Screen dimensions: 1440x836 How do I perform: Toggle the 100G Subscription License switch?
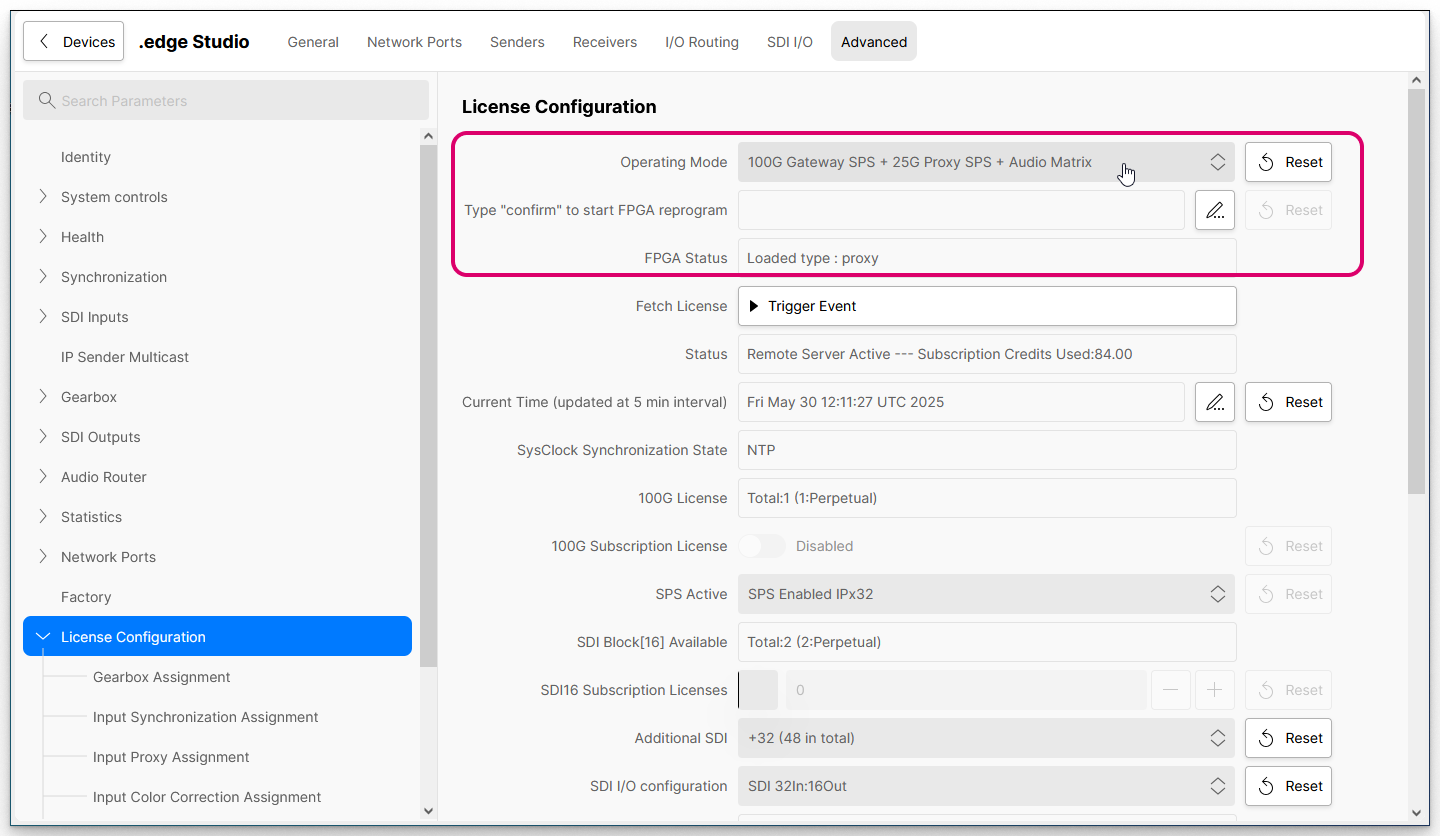pyautogui.click(x=762, y=546)
